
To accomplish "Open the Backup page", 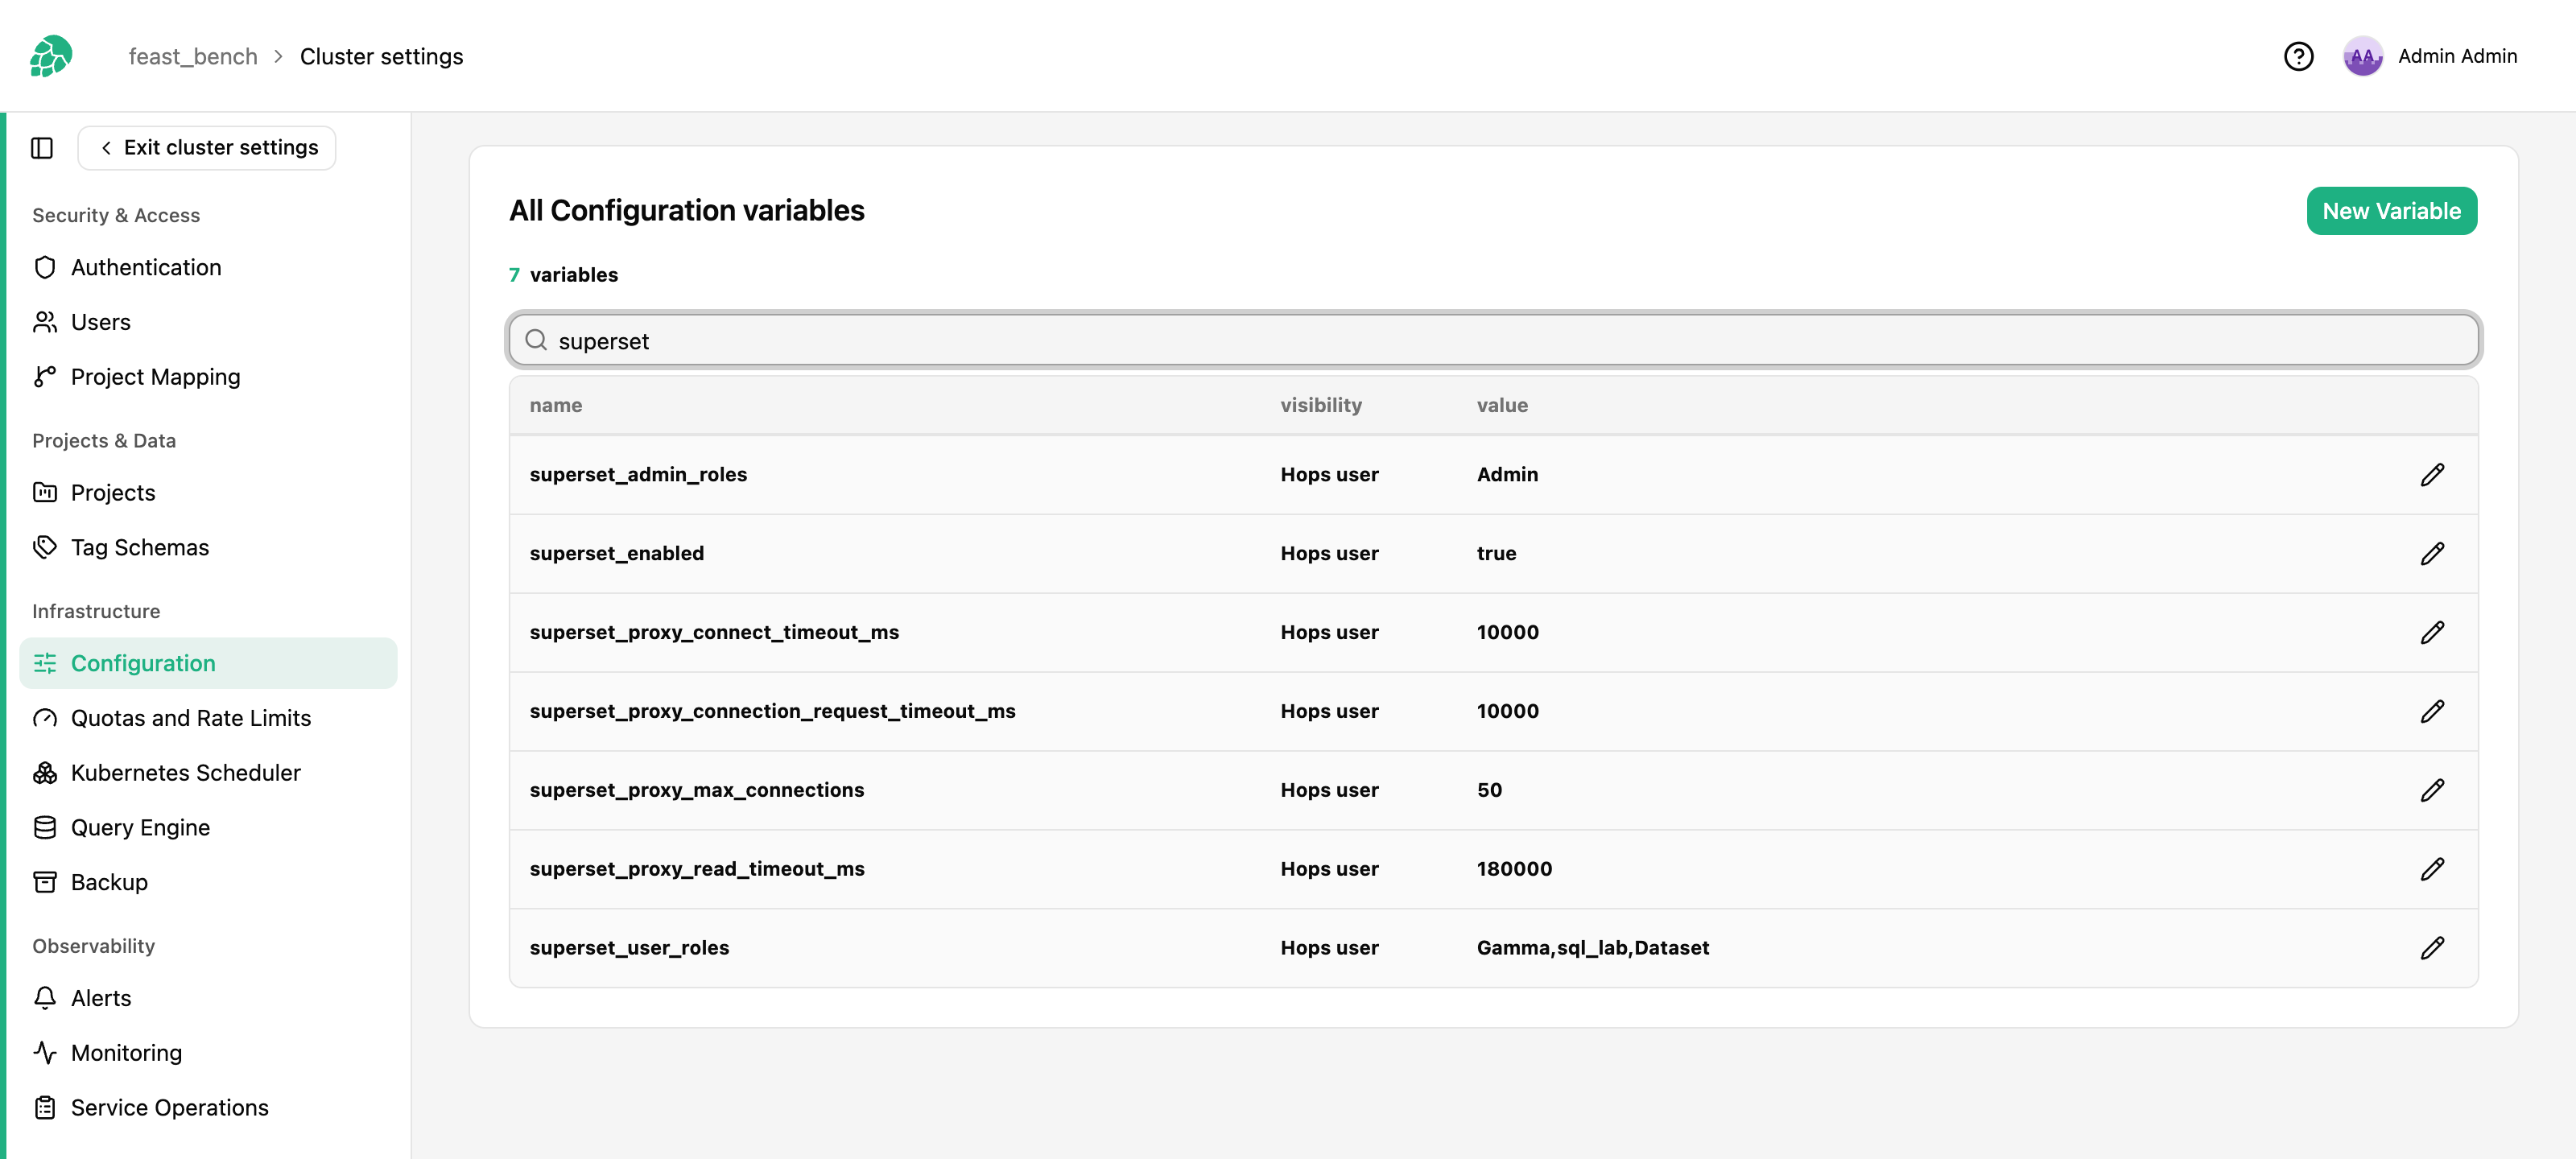I will click(208, 883).
